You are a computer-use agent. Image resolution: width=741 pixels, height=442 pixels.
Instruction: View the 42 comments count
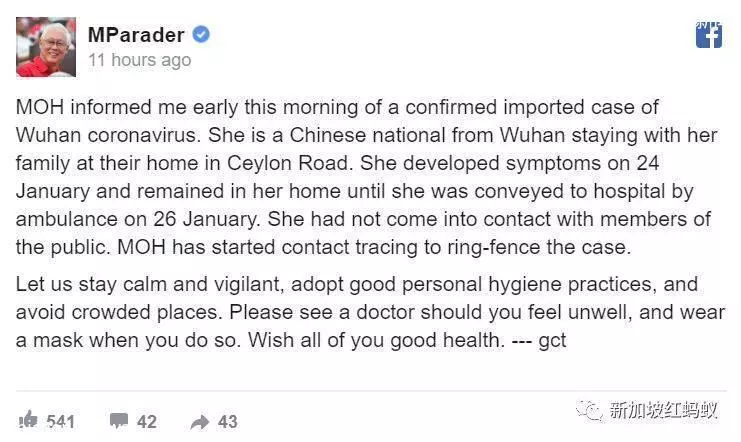(x=146, y=421)
